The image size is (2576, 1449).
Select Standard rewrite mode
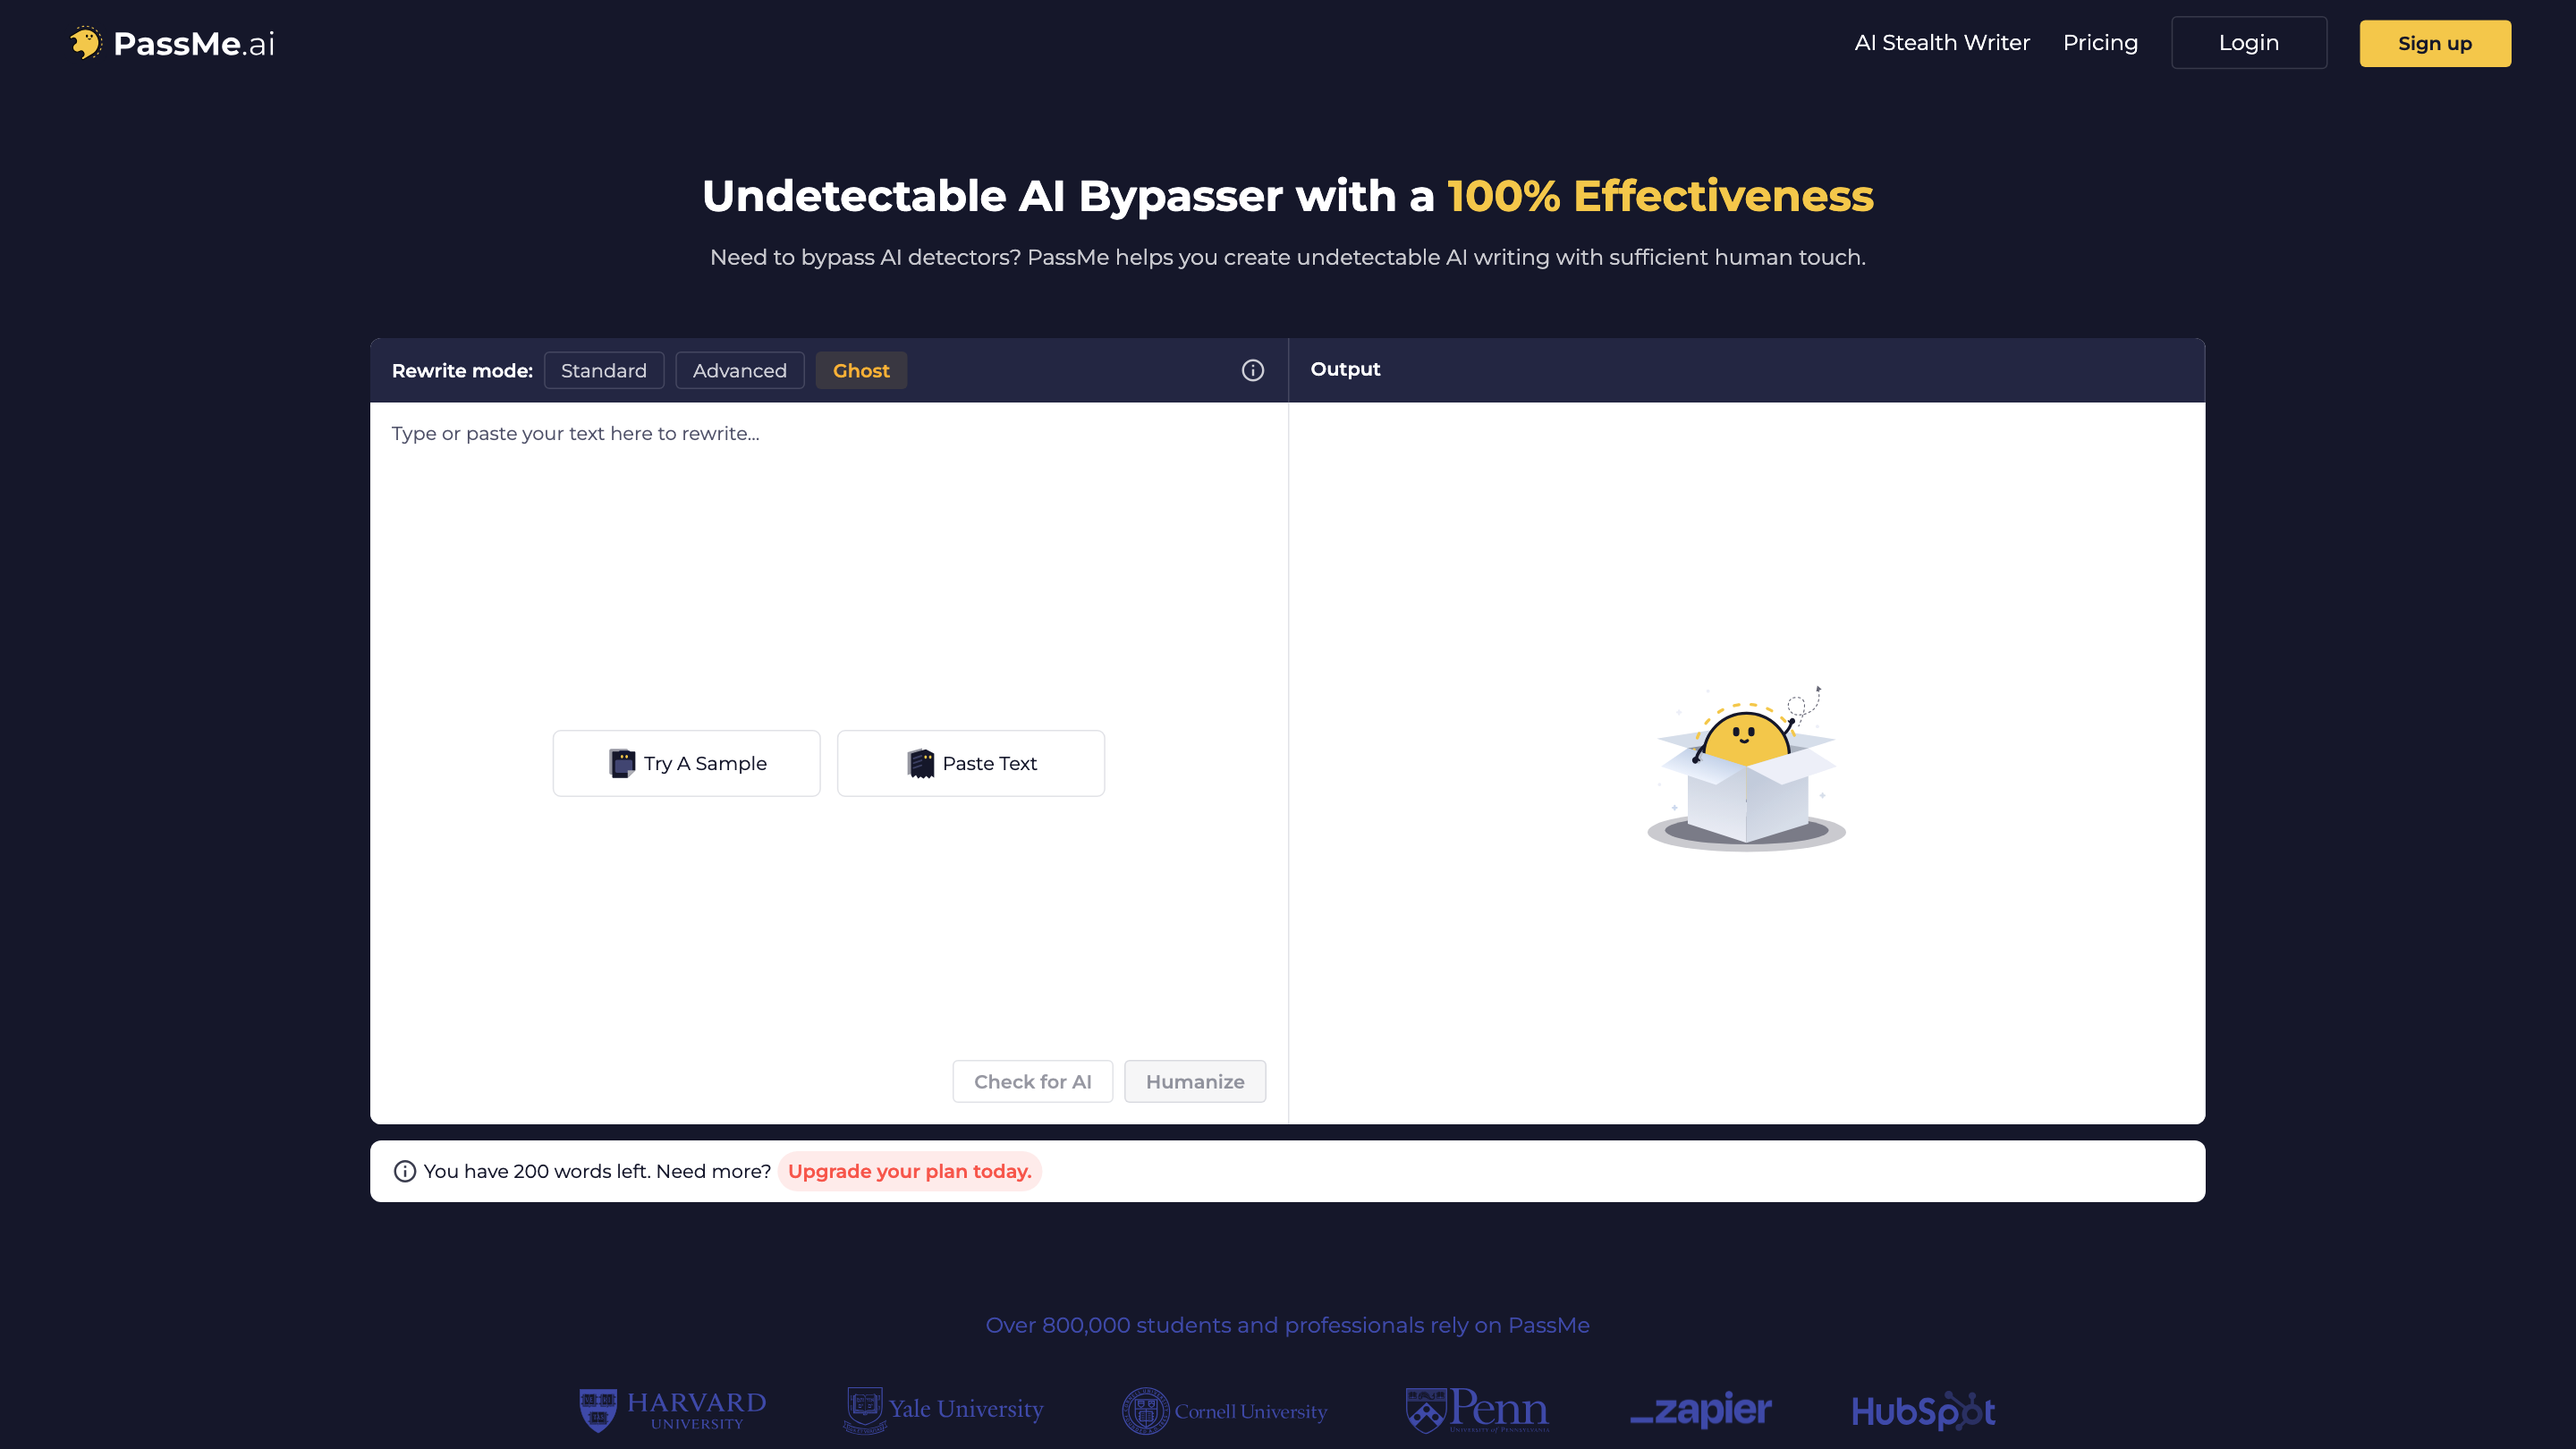coord(603,370)
